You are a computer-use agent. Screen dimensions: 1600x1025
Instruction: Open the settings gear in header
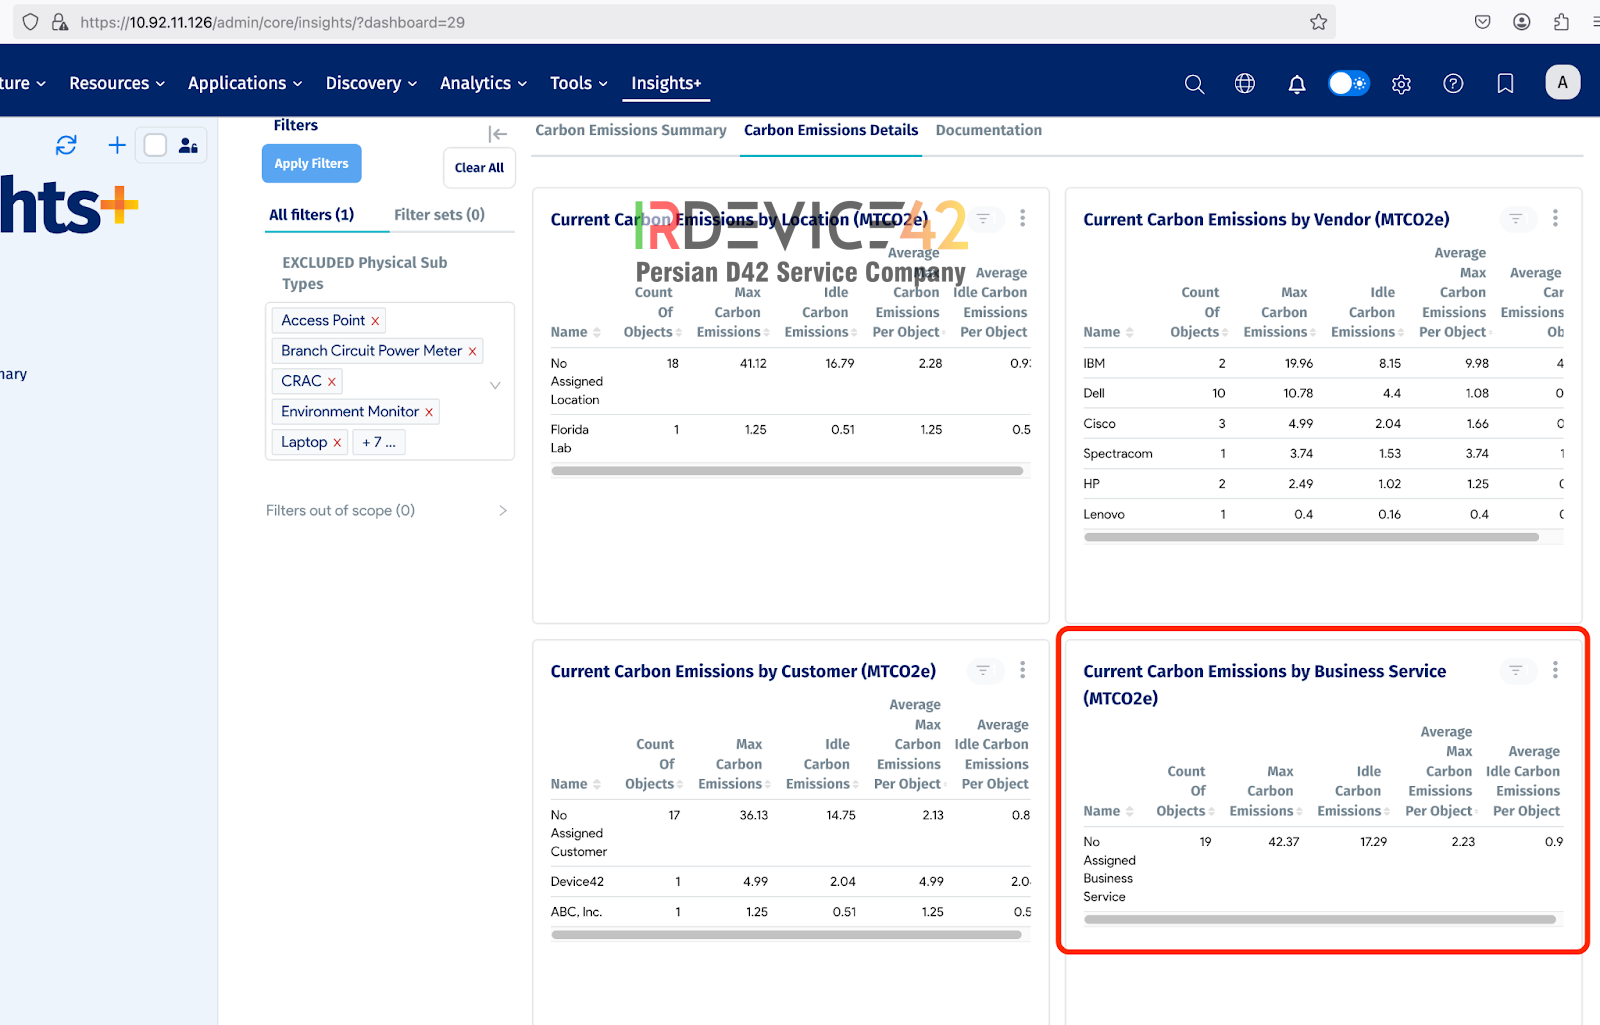[1401, 84]
